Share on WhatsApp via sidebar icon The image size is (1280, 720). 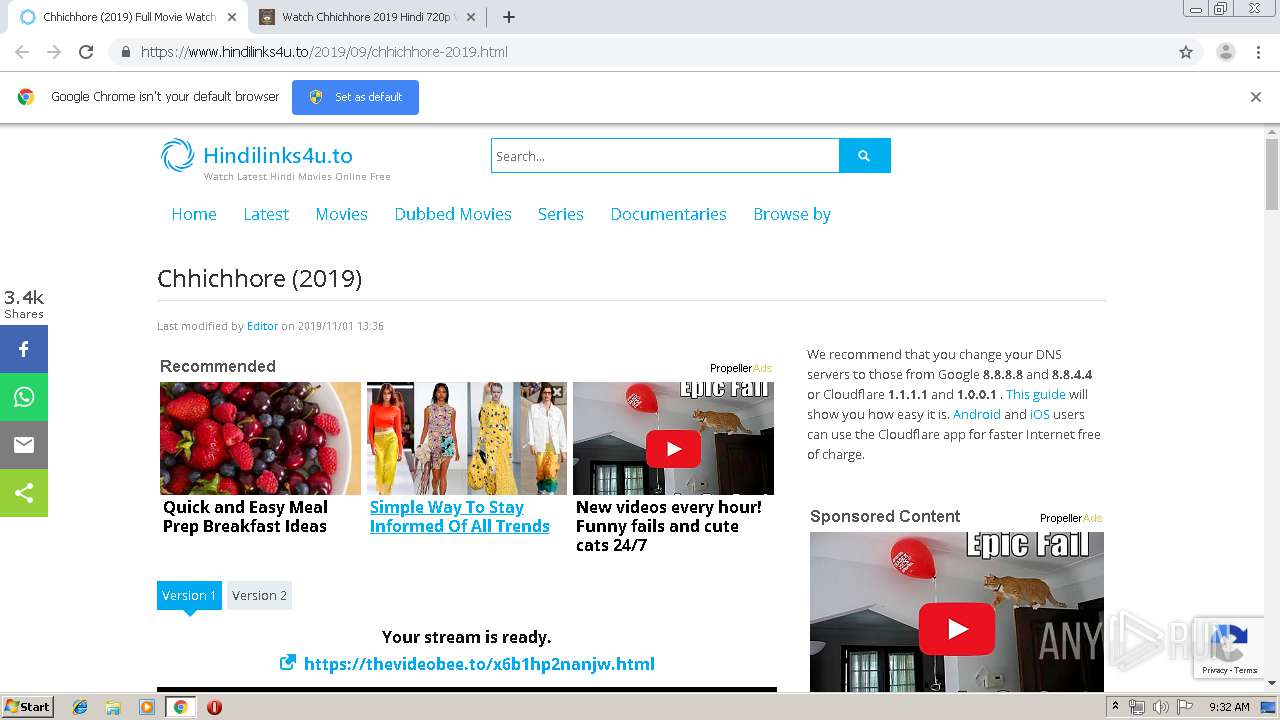point(24,397)
